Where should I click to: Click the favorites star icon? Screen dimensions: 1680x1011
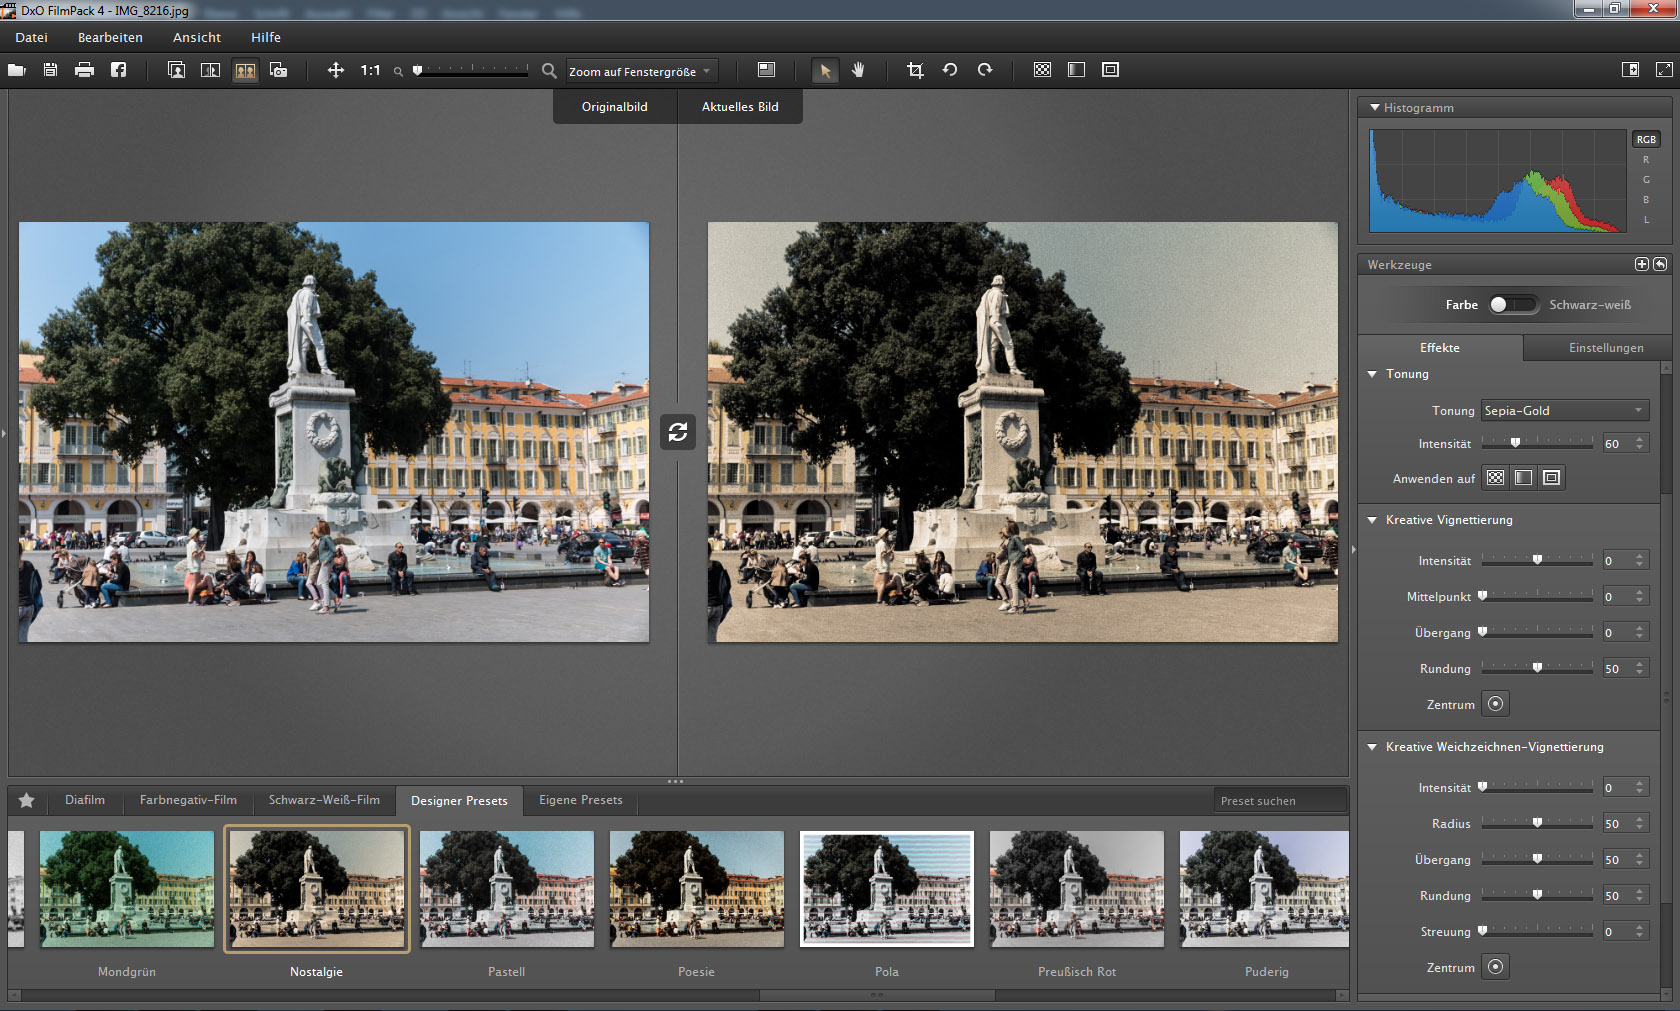tap(27, 800)
